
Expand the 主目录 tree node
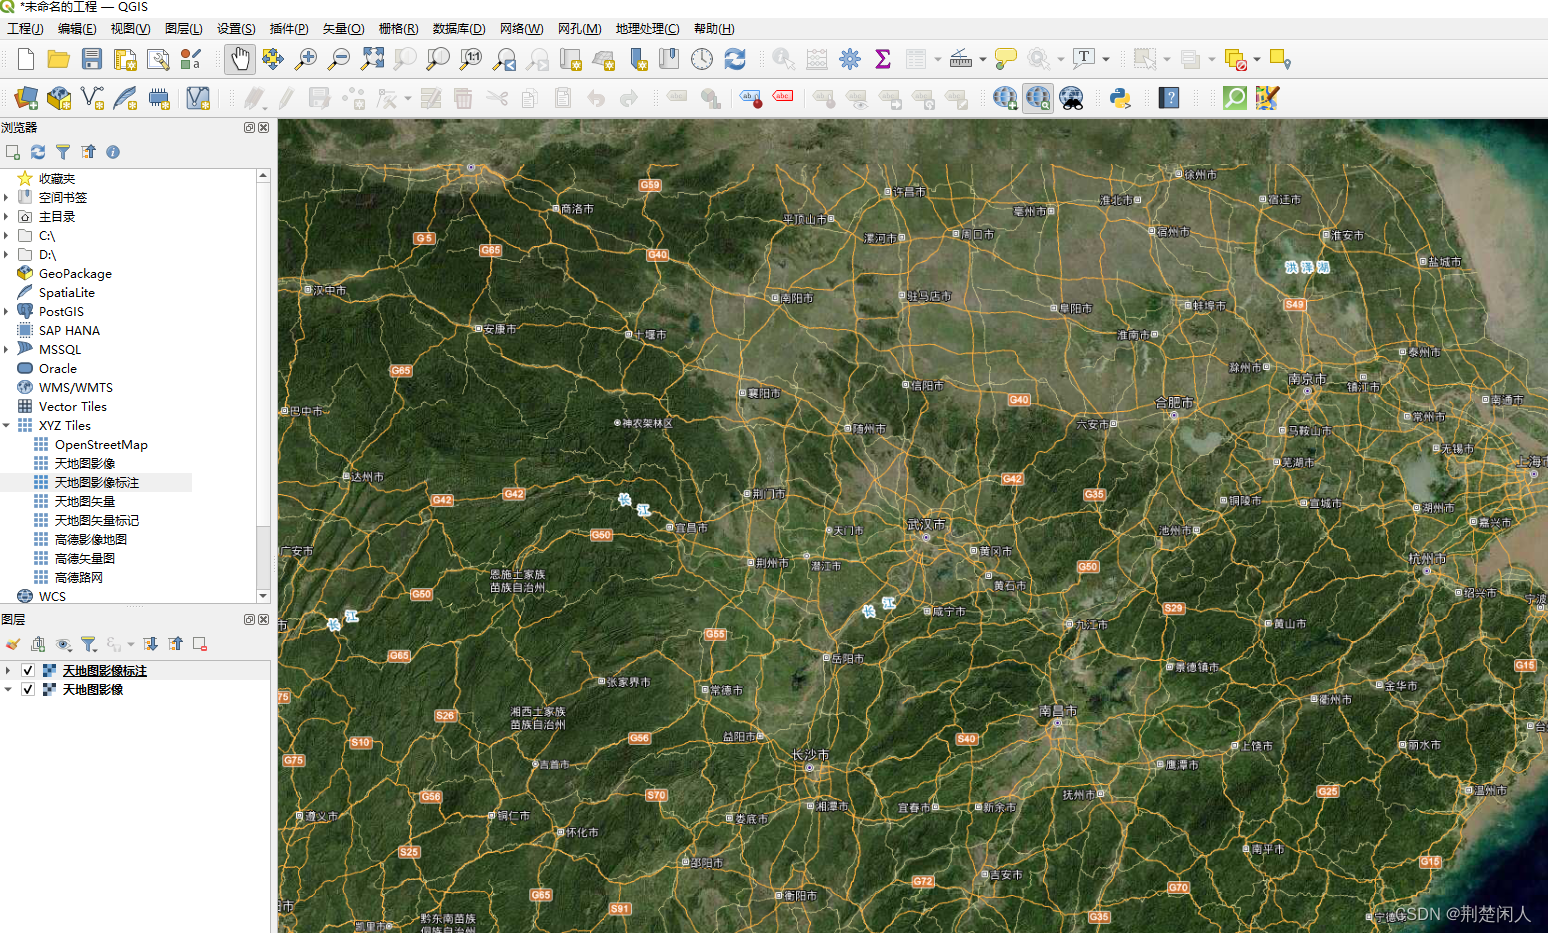point(6,217)
